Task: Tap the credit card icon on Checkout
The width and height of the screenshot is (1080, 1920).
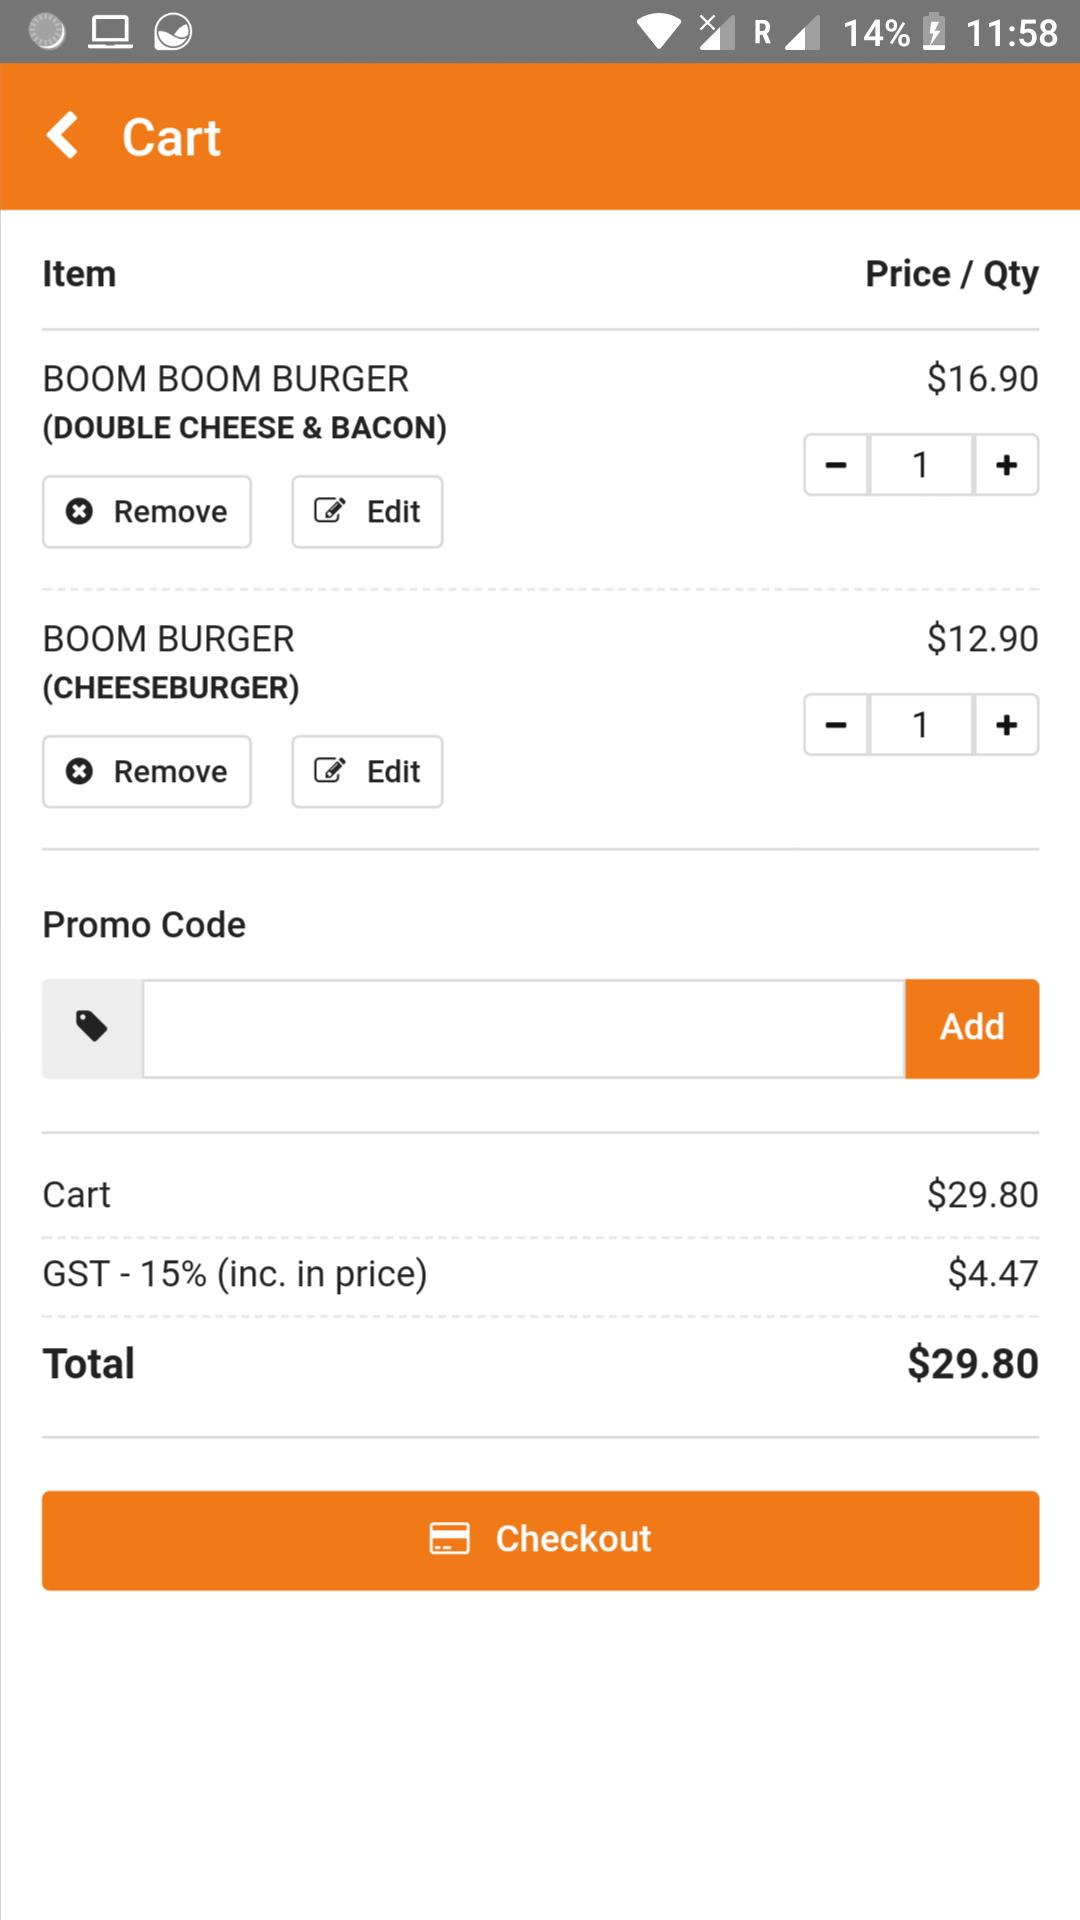Action: click(x=450, y=1538)
